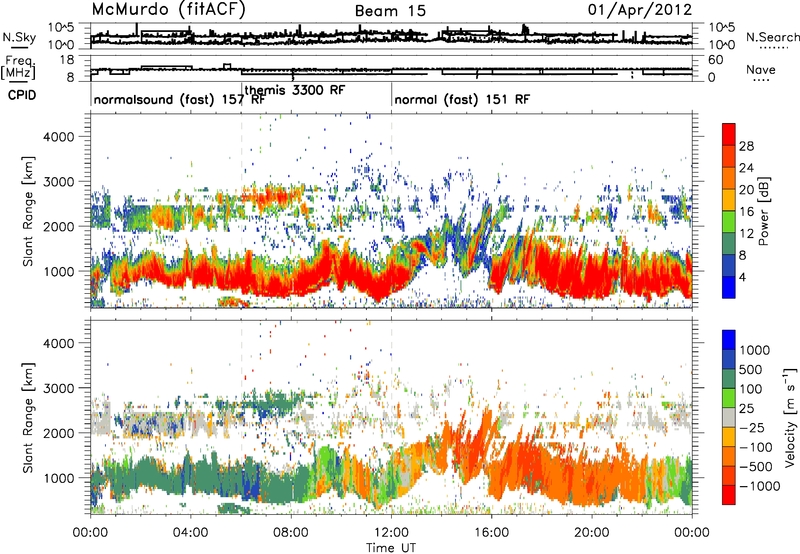
Task: Click the 'themis 3300 RF' text
Action: [x=295, y=90]
